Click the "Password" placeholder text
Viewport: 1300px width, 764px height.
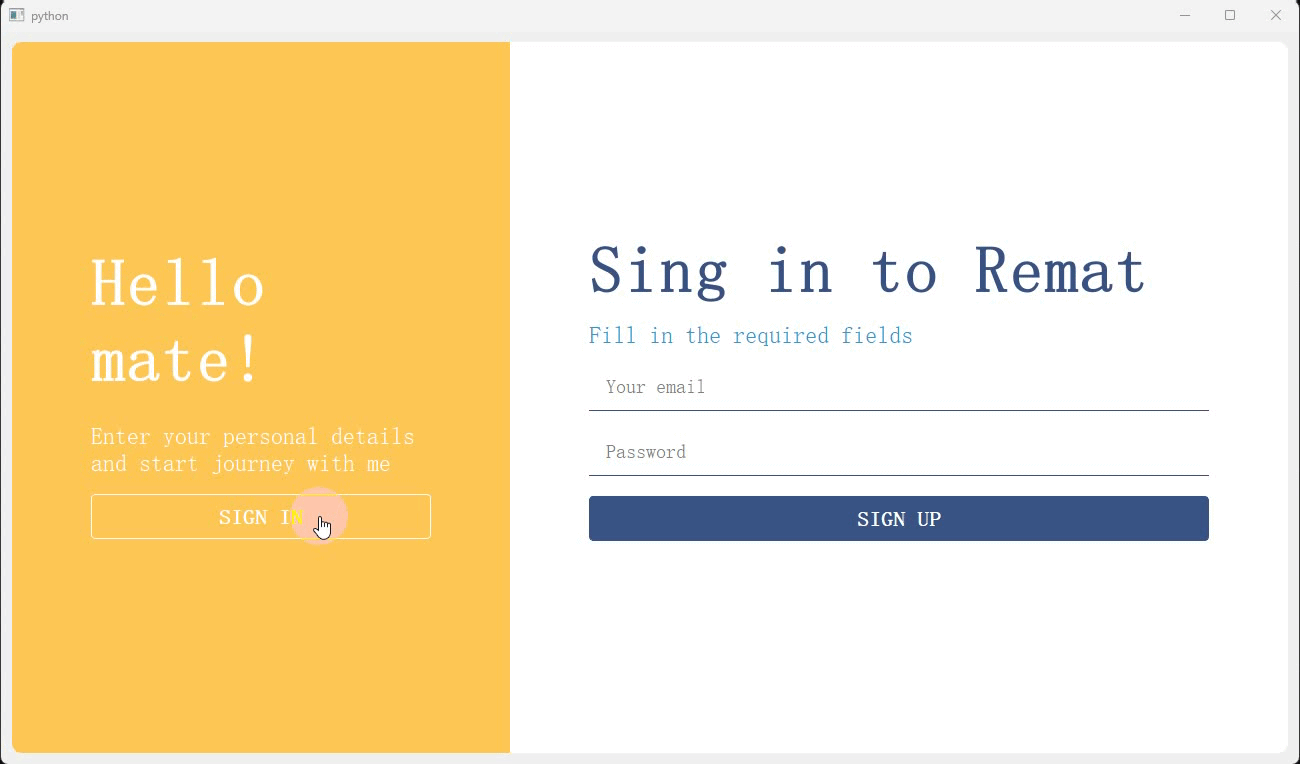[x=645, y=452]
